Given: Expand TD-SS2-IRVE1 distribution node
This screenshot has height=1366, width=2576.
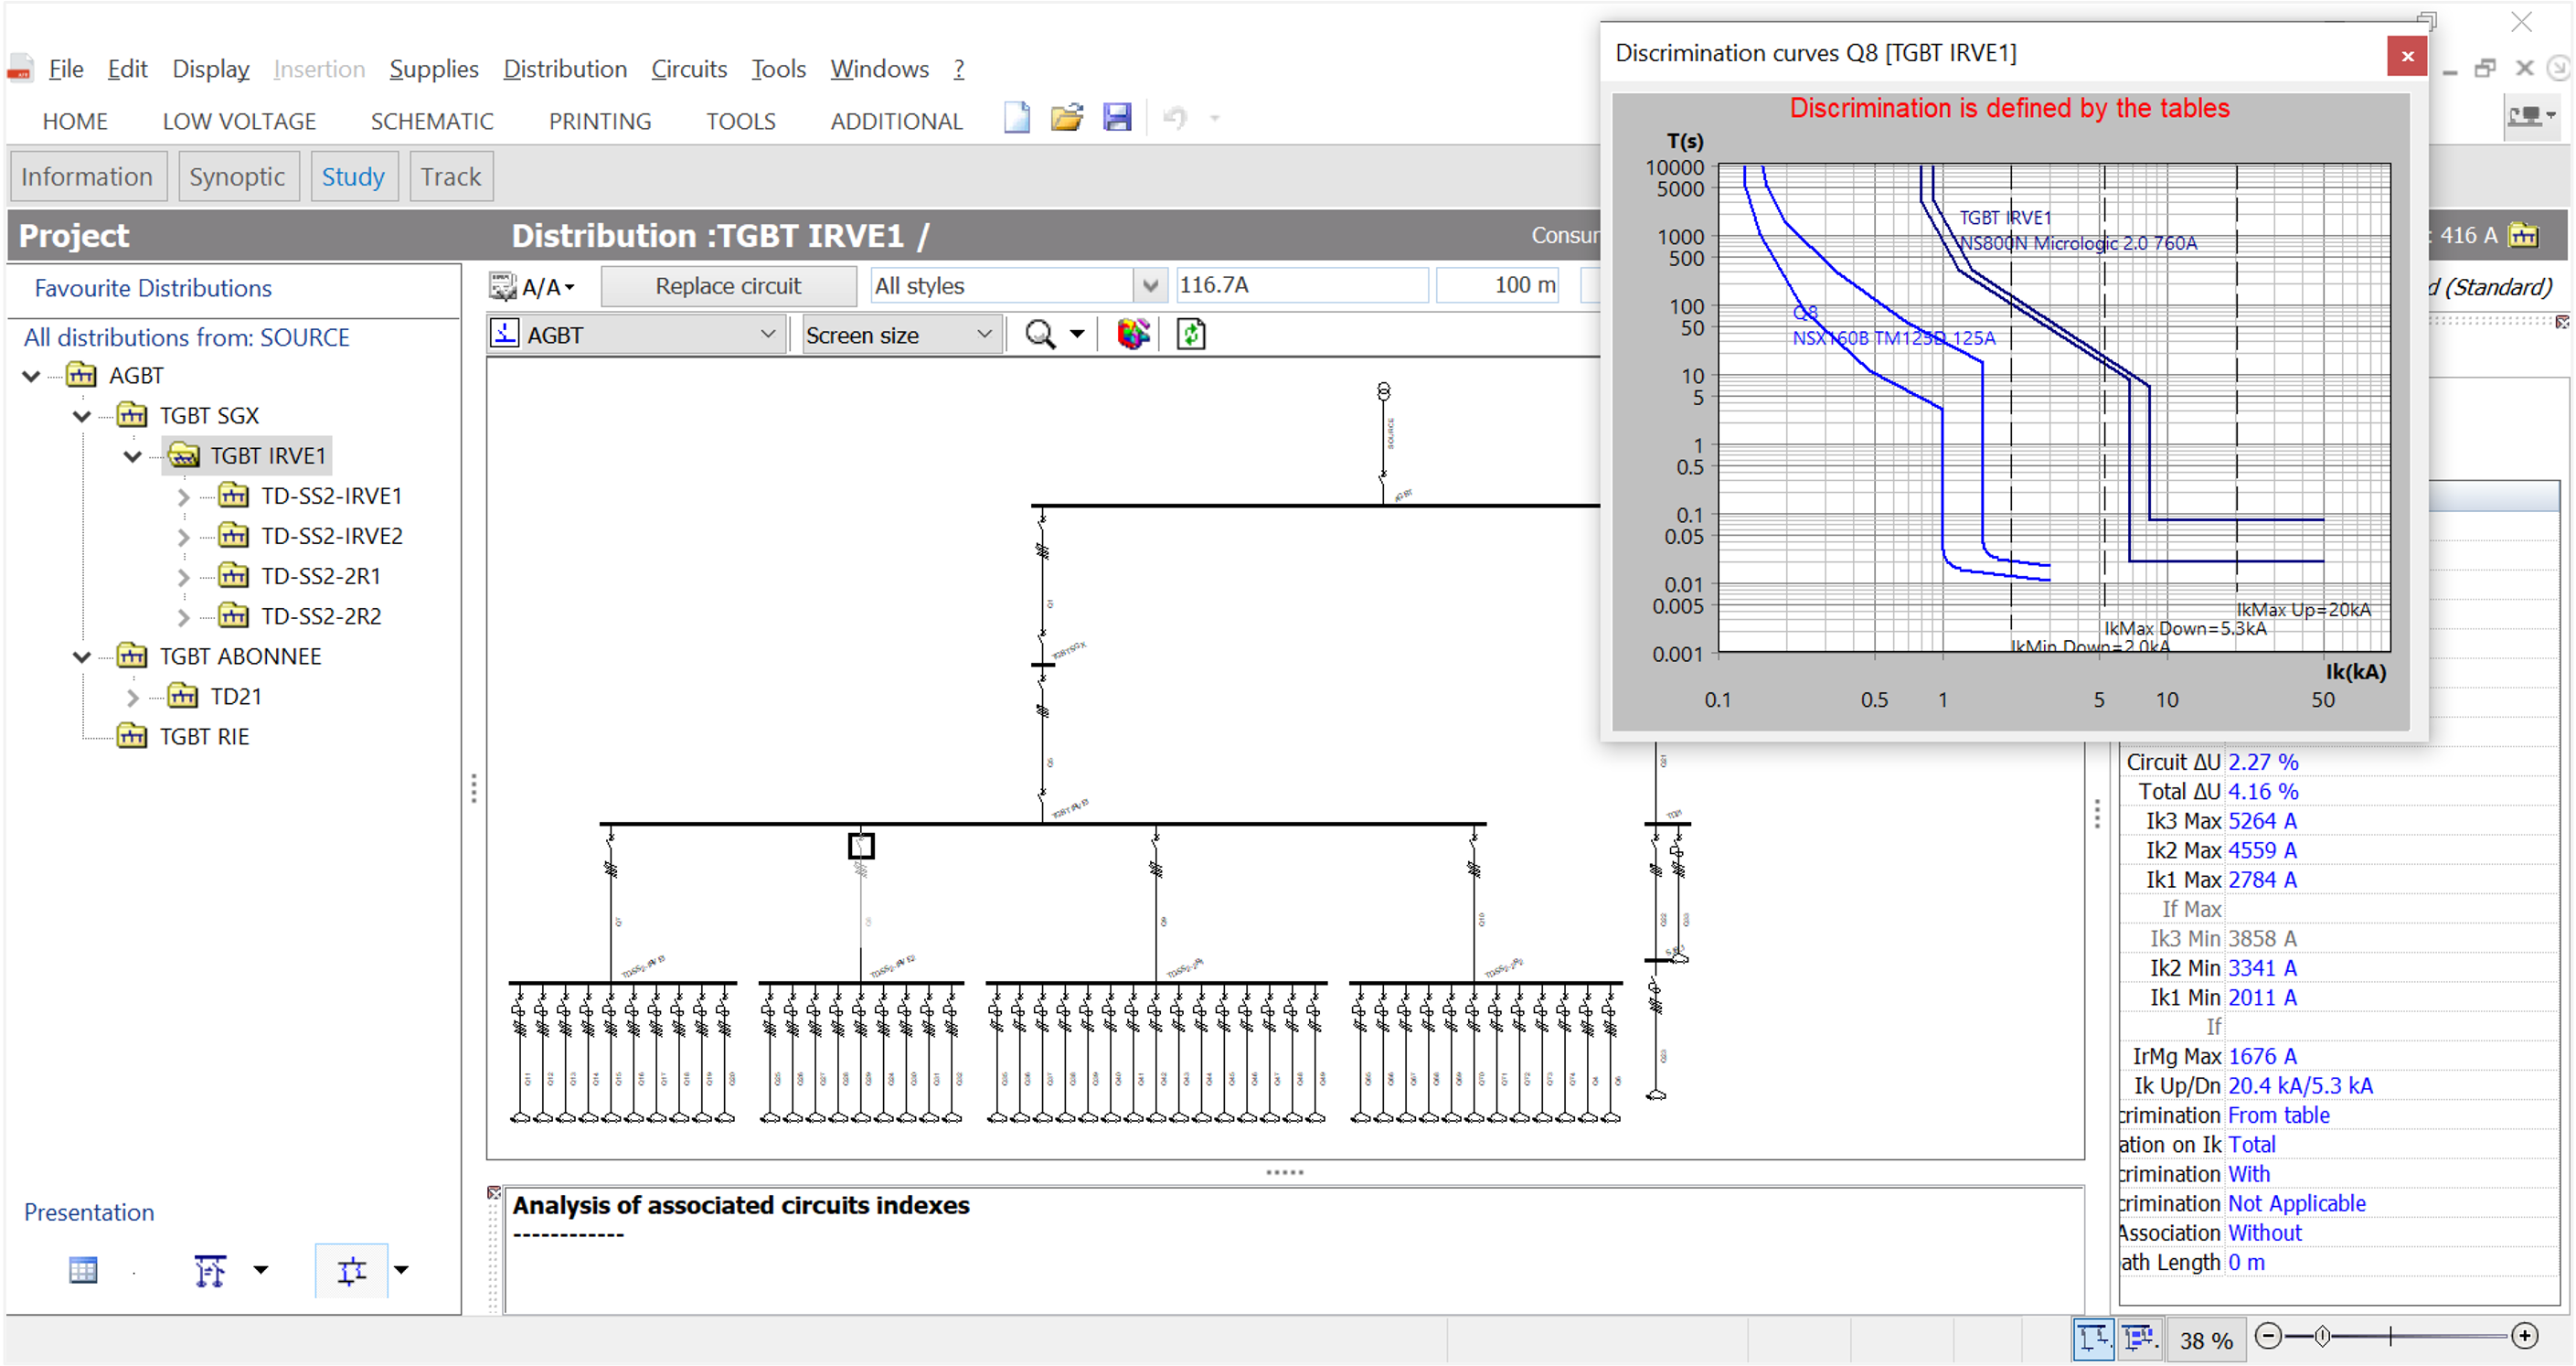Looking at the screenshot, I should coord(184,496).
